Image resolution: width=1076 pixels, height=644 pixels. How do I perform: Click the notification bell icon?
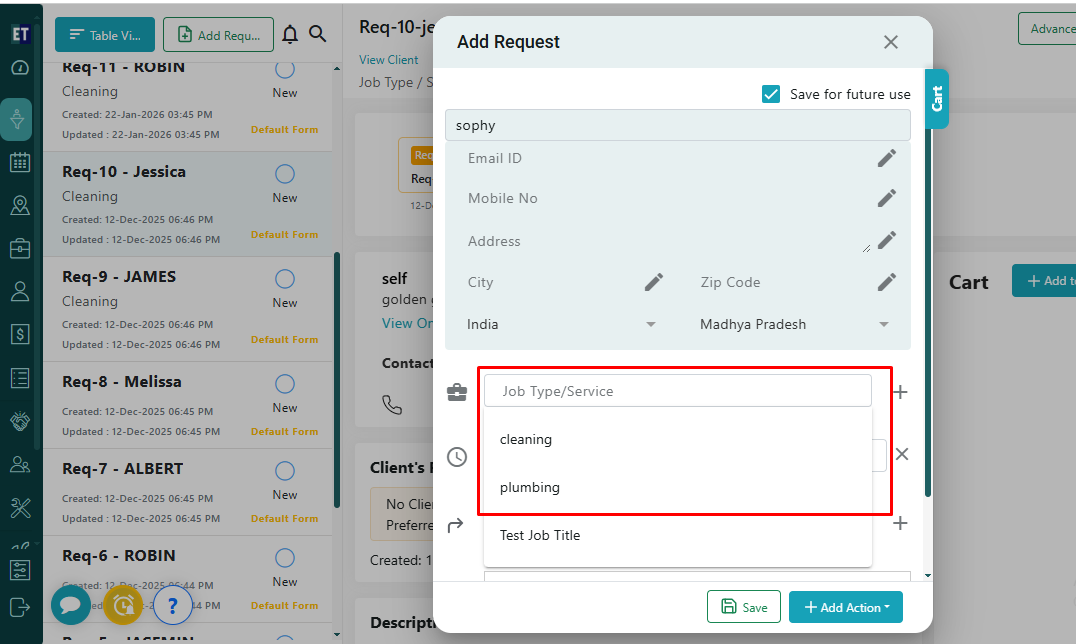[290, 34]
